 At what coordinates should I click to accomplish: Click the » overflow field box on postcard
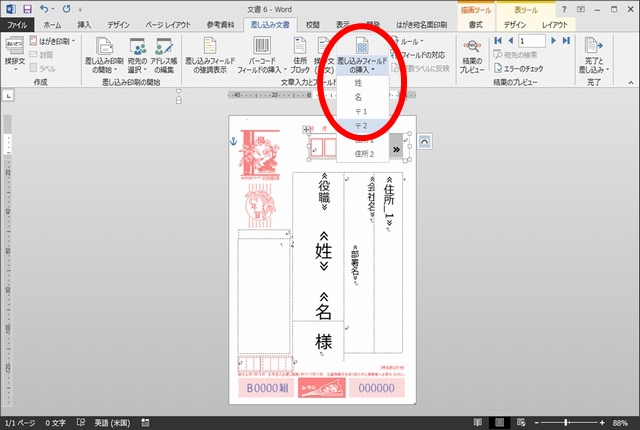pyautogui.click(x=396, y=149)
